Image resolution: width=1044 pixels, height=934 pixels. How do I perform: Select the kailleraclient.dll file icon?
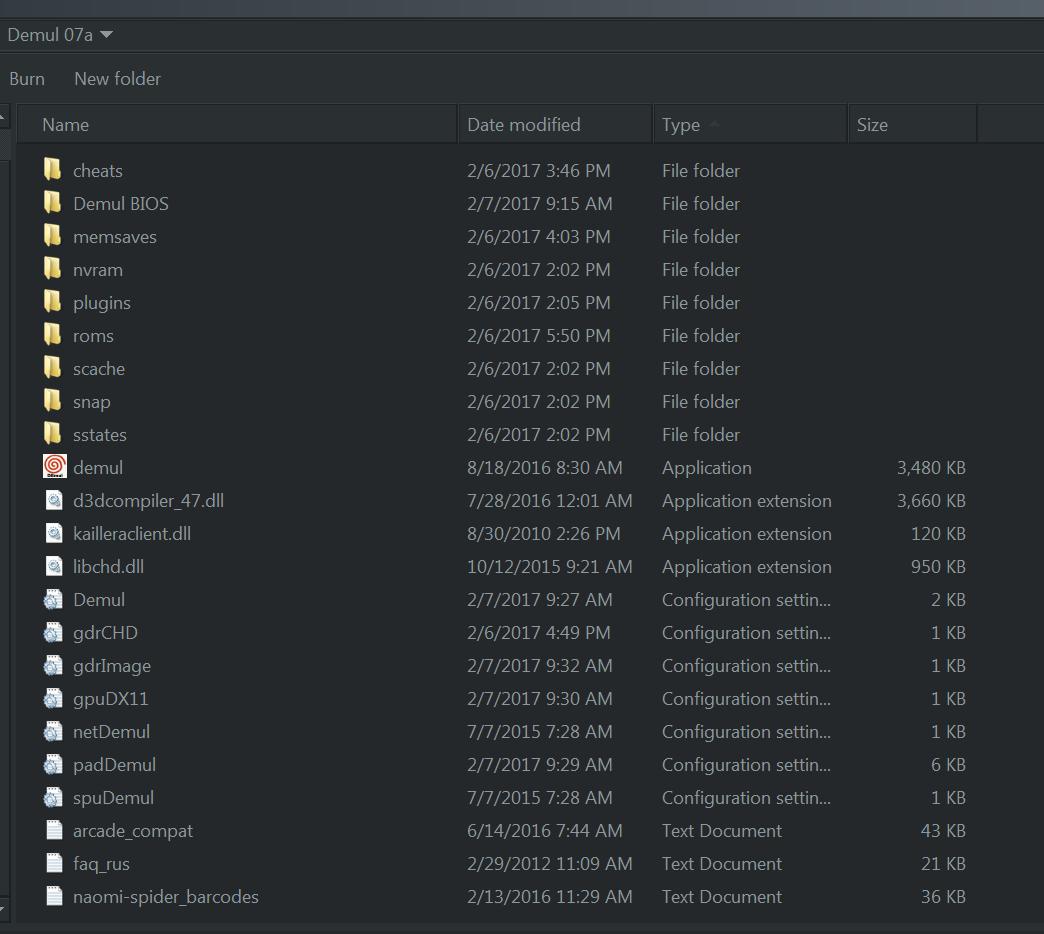54,533
